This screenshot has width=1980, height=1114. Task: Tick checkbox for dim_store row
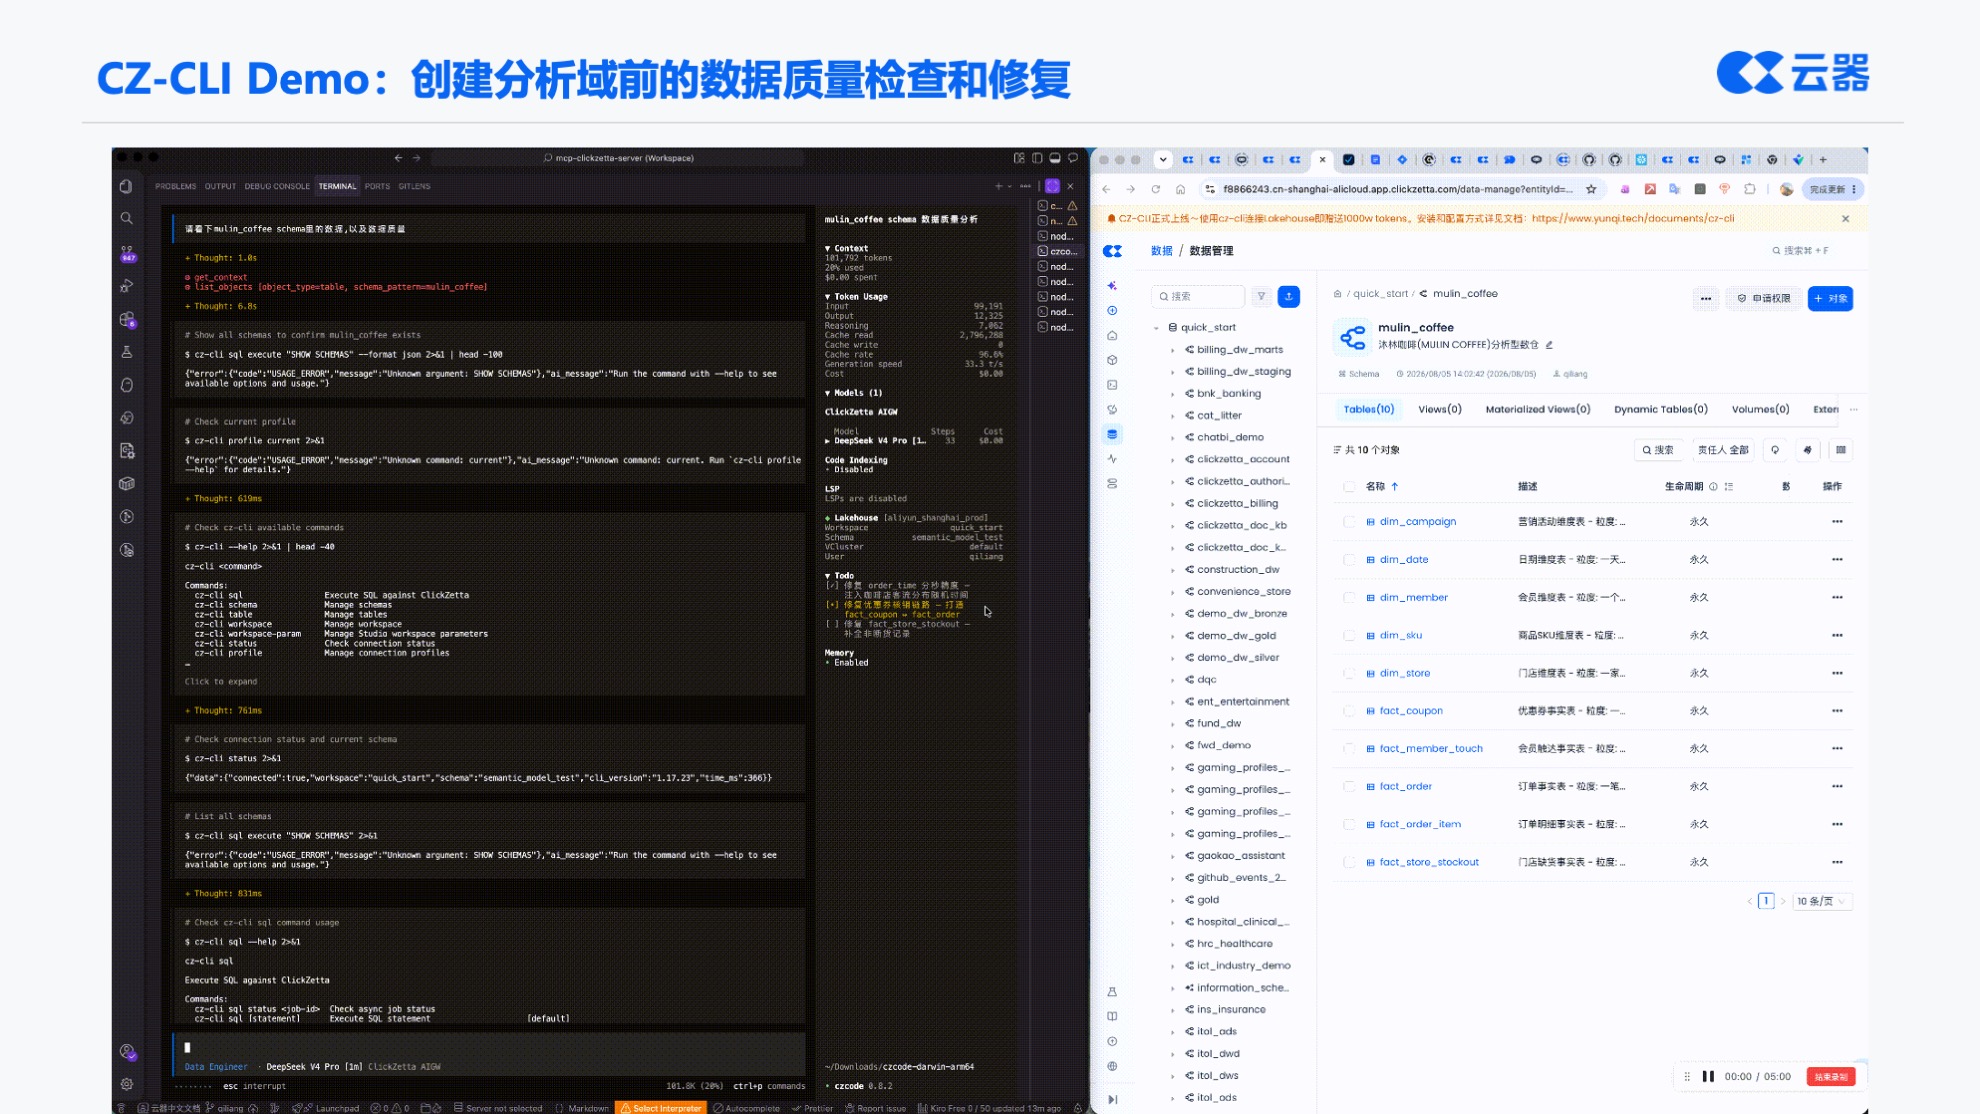1349,674
